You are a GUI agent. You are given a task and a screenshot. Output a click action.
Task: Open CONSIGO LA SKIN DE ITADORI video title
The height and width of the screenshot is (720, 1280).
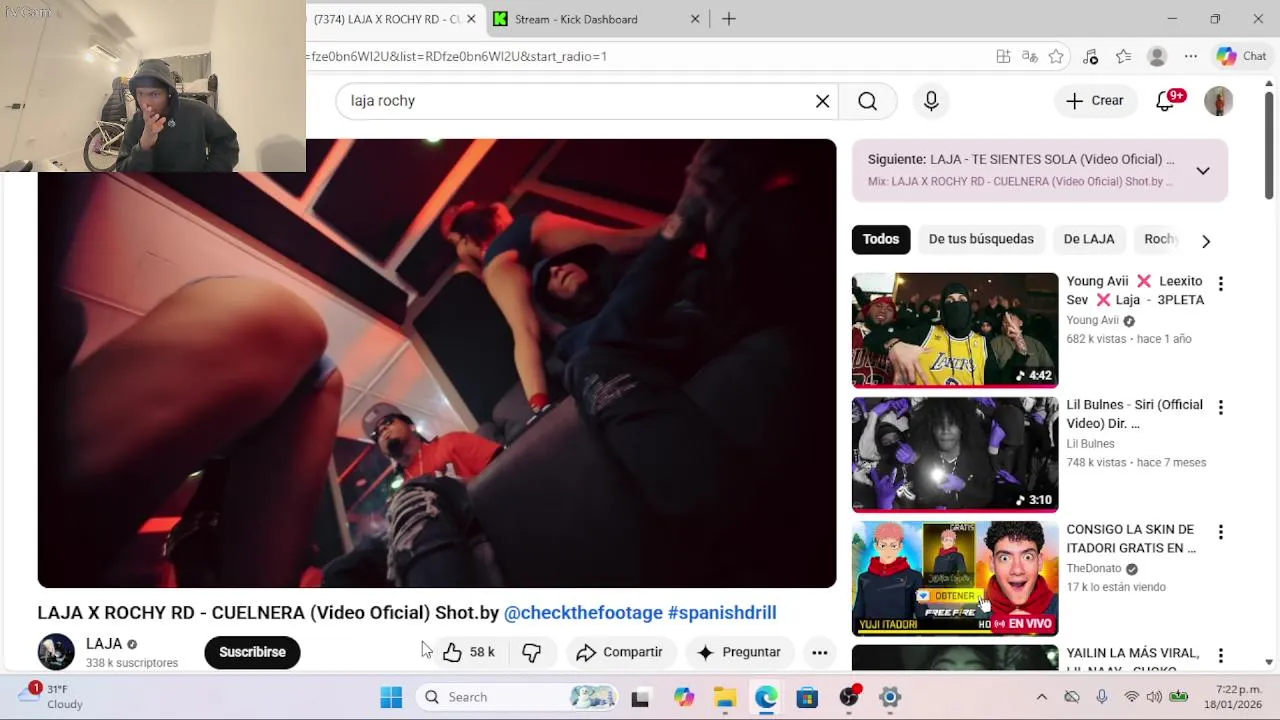[x=1131, y=539]
